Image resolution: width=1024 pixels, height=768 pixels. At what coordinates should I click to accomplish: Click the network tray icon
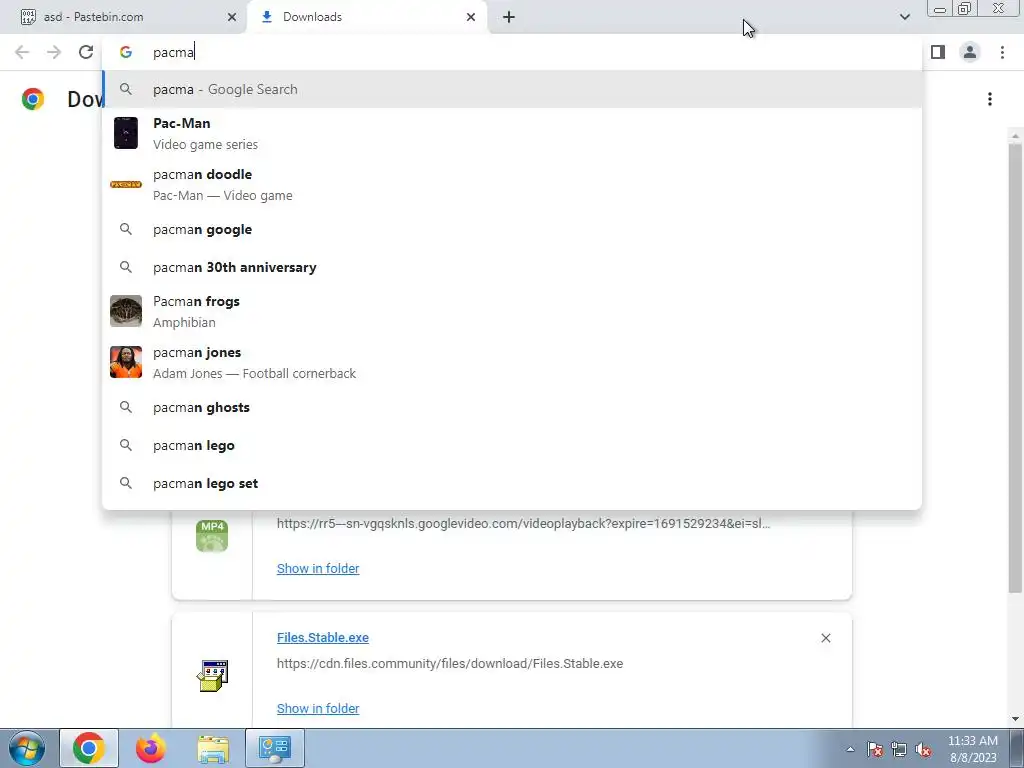point(899,750)
